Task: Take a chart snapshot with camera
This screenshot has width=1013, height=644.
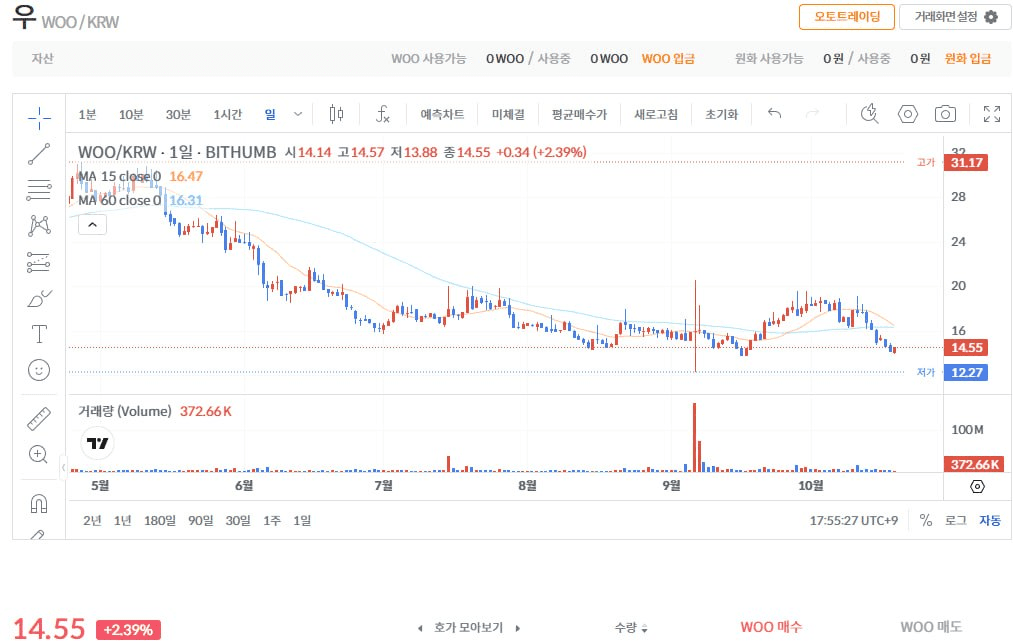Action: [945, 114]
